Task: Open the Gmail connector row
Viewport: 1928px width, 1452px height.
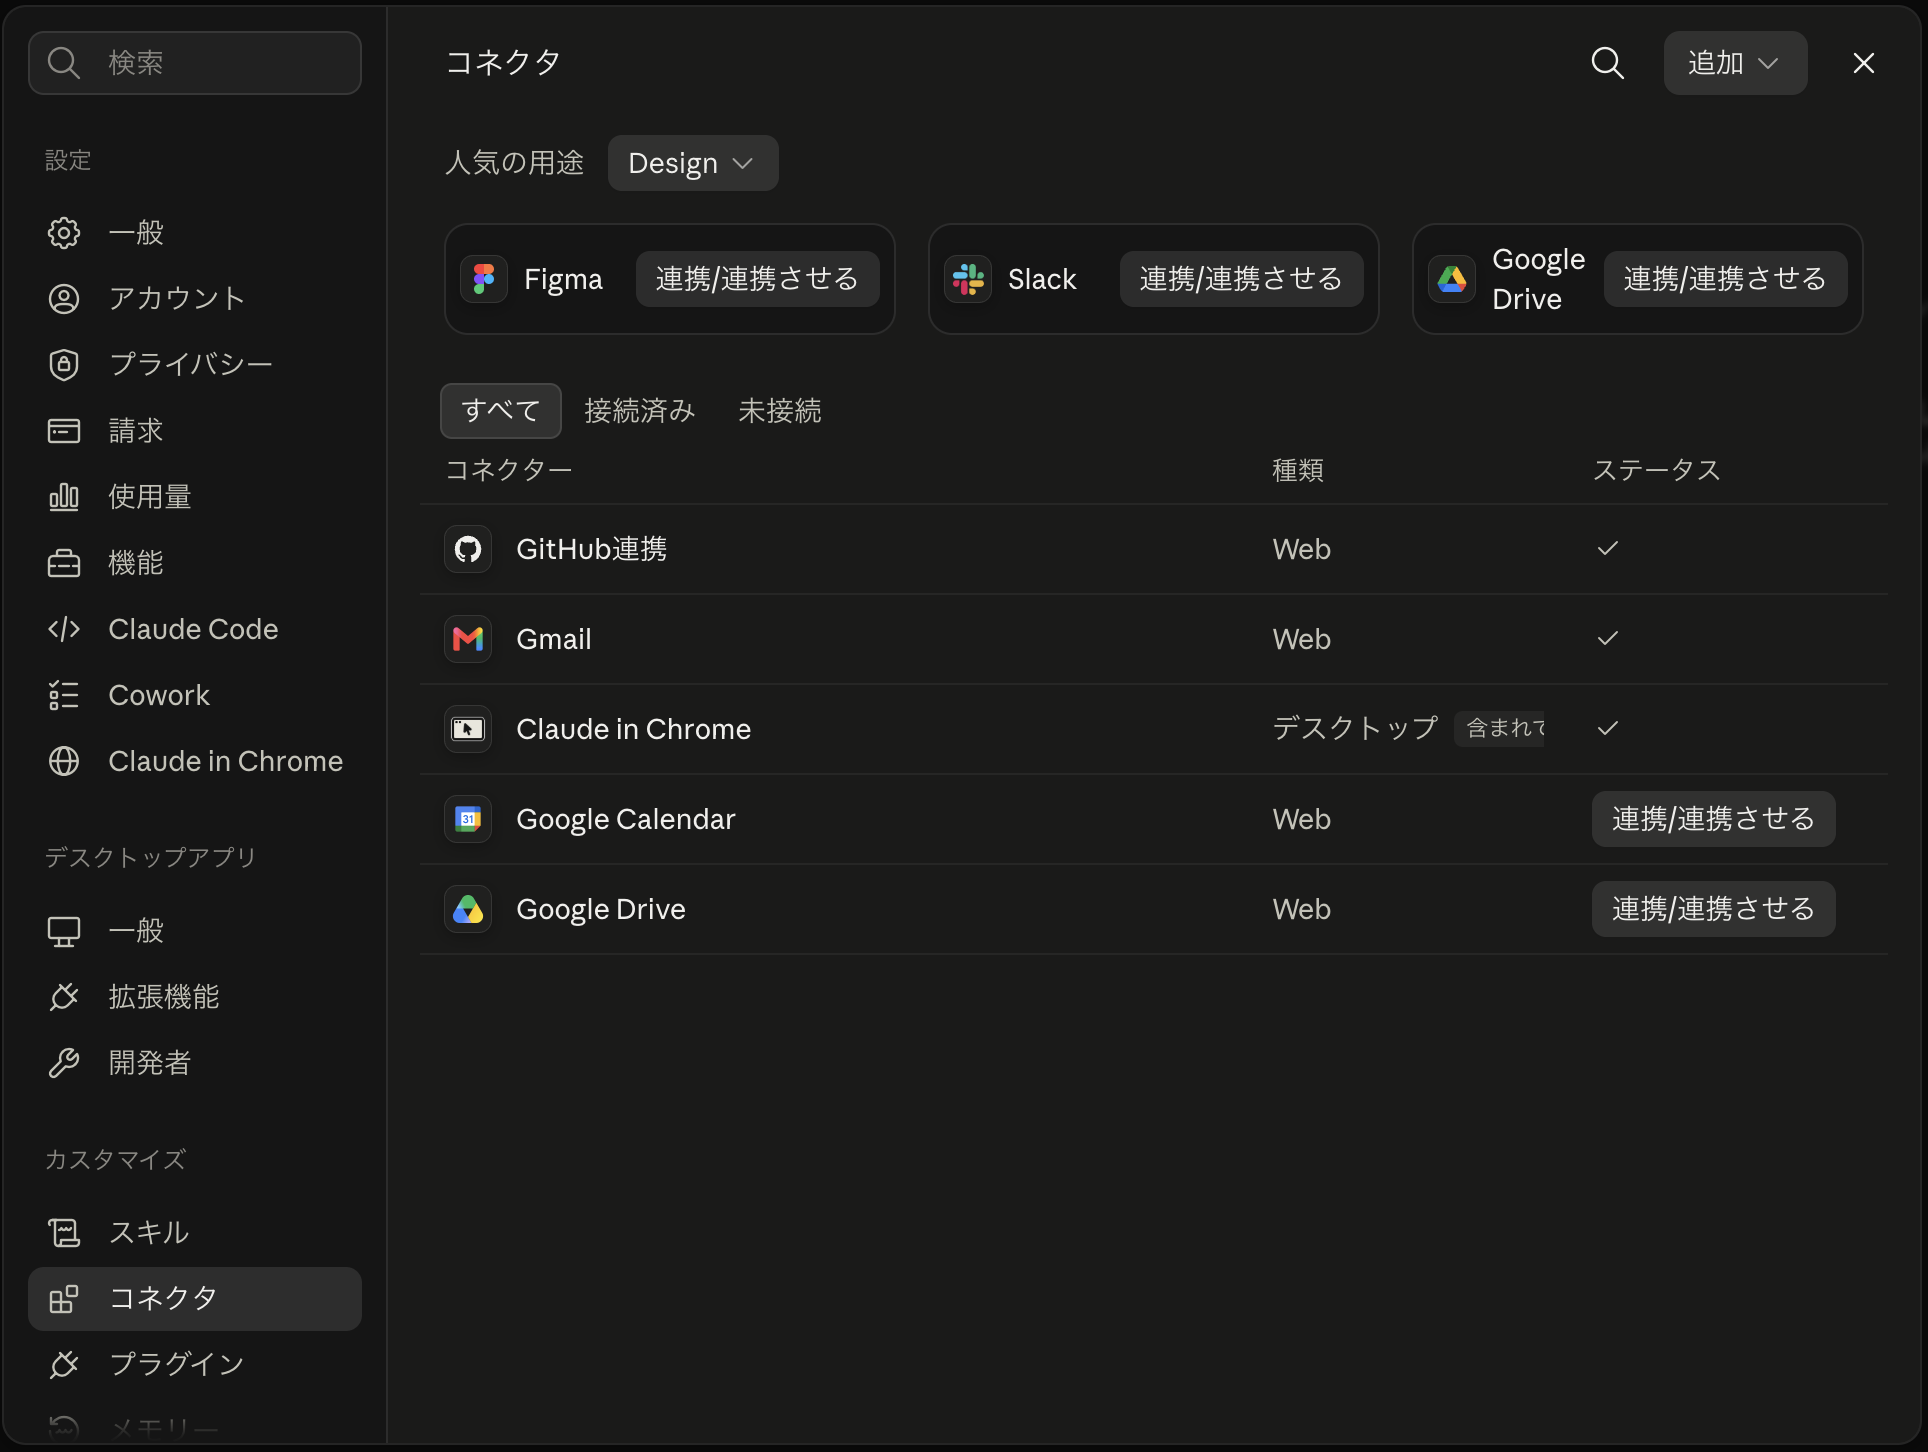Action: coord(1154,639)
